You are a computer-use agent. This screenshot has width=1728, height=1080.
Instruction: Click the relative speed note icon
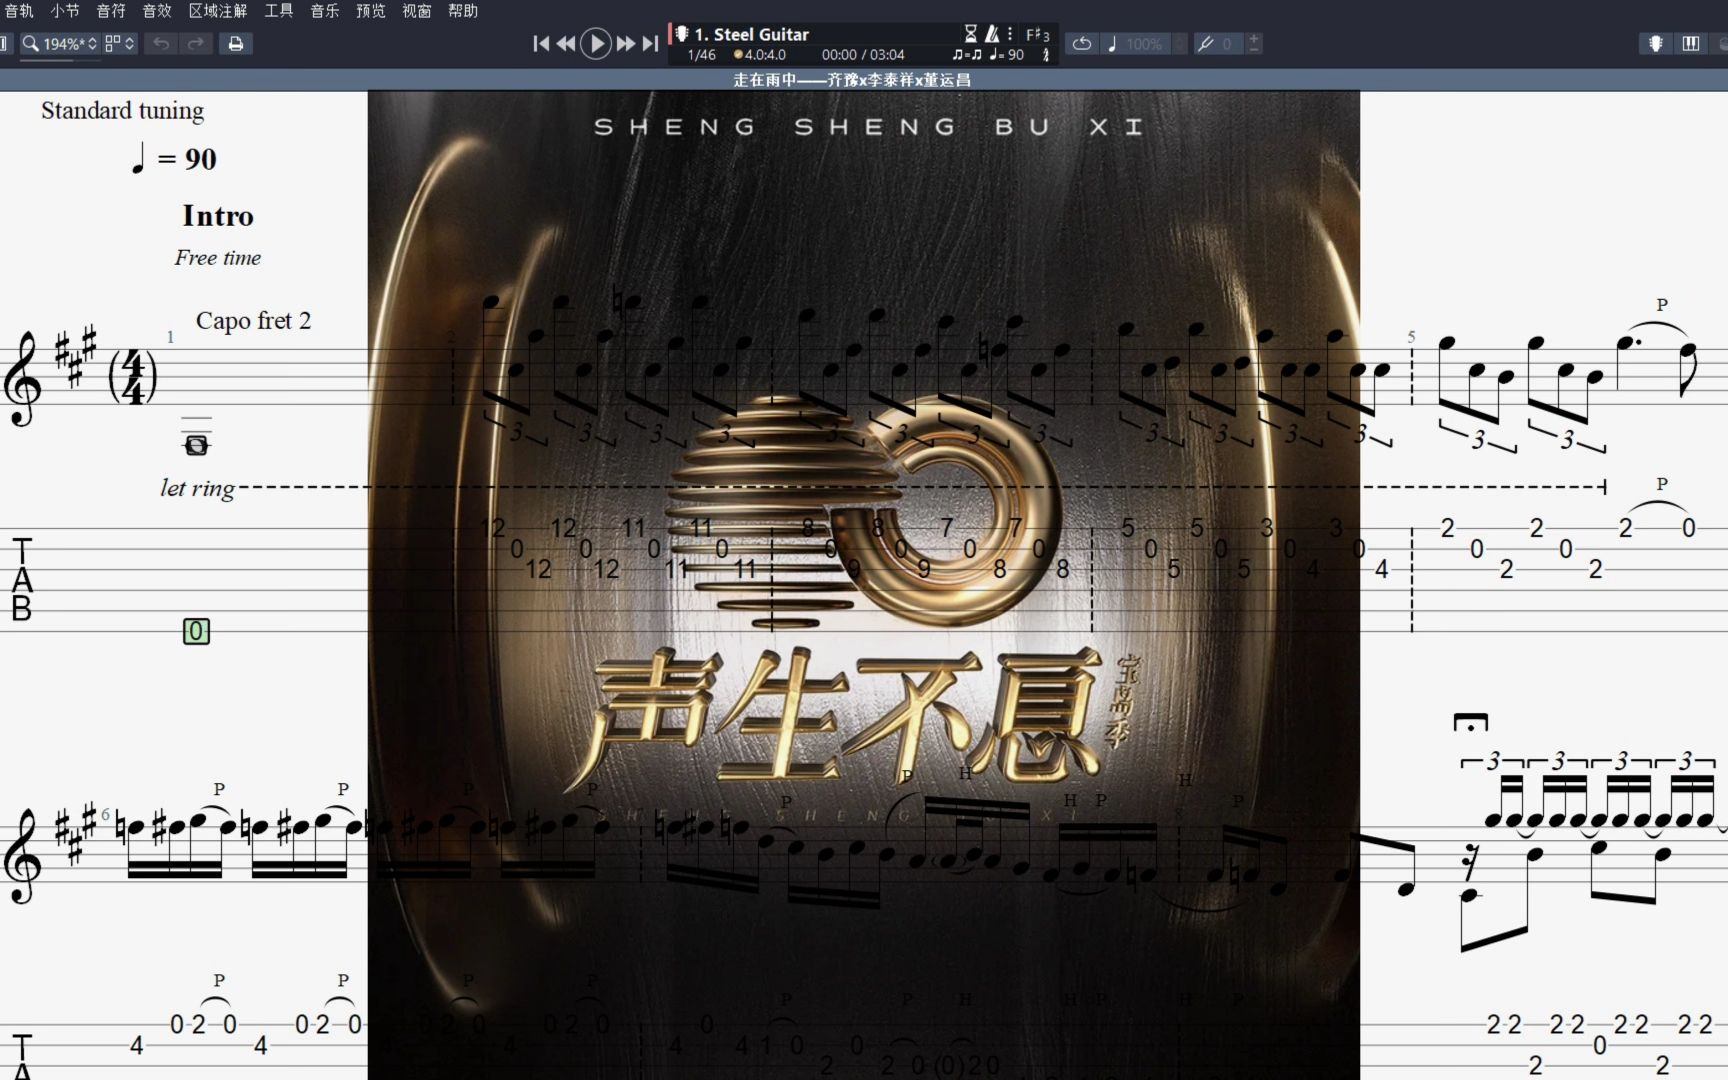[x=1112, y=44]
